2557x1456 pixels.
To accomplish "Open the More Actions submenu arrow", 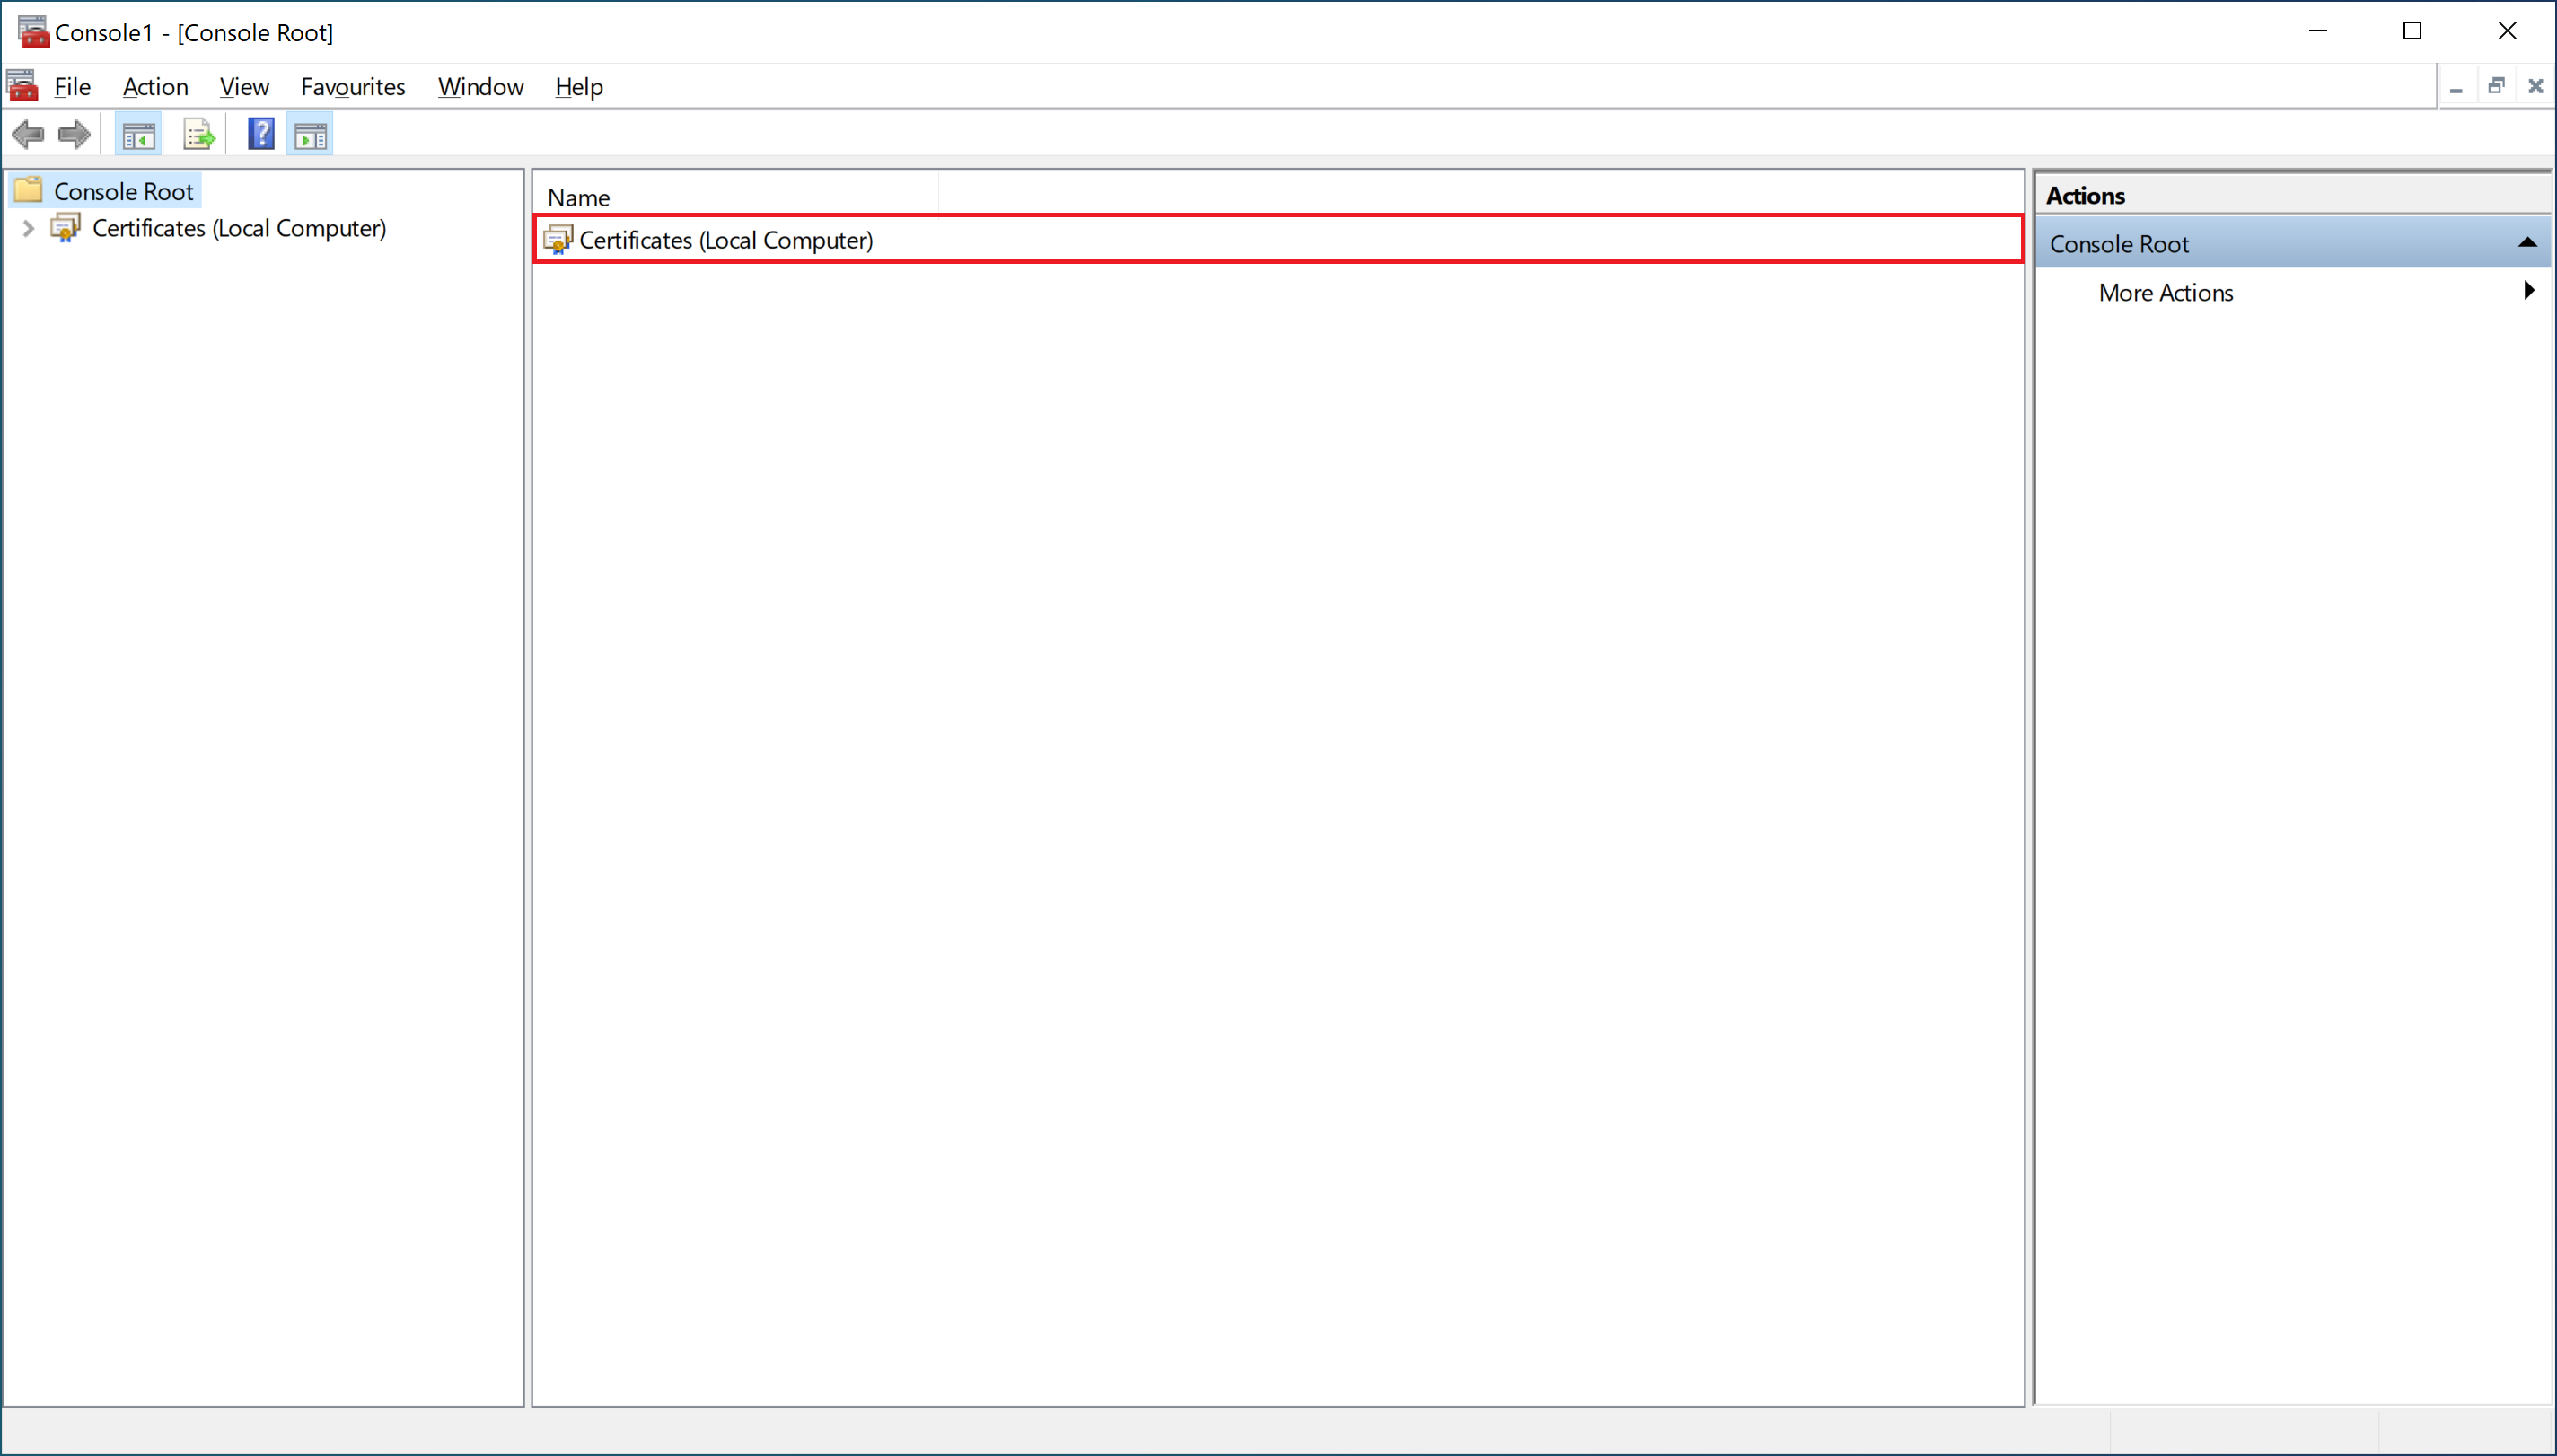I will pos(2528,291).
